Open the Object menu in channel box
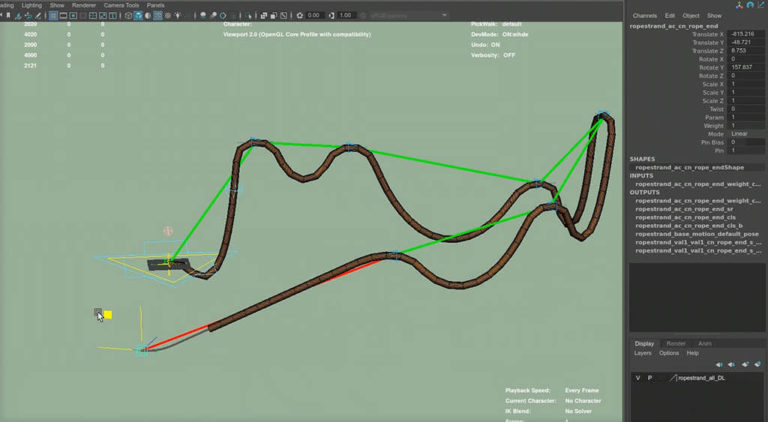Viewport: 768px width, 422px height. point(691,16)
